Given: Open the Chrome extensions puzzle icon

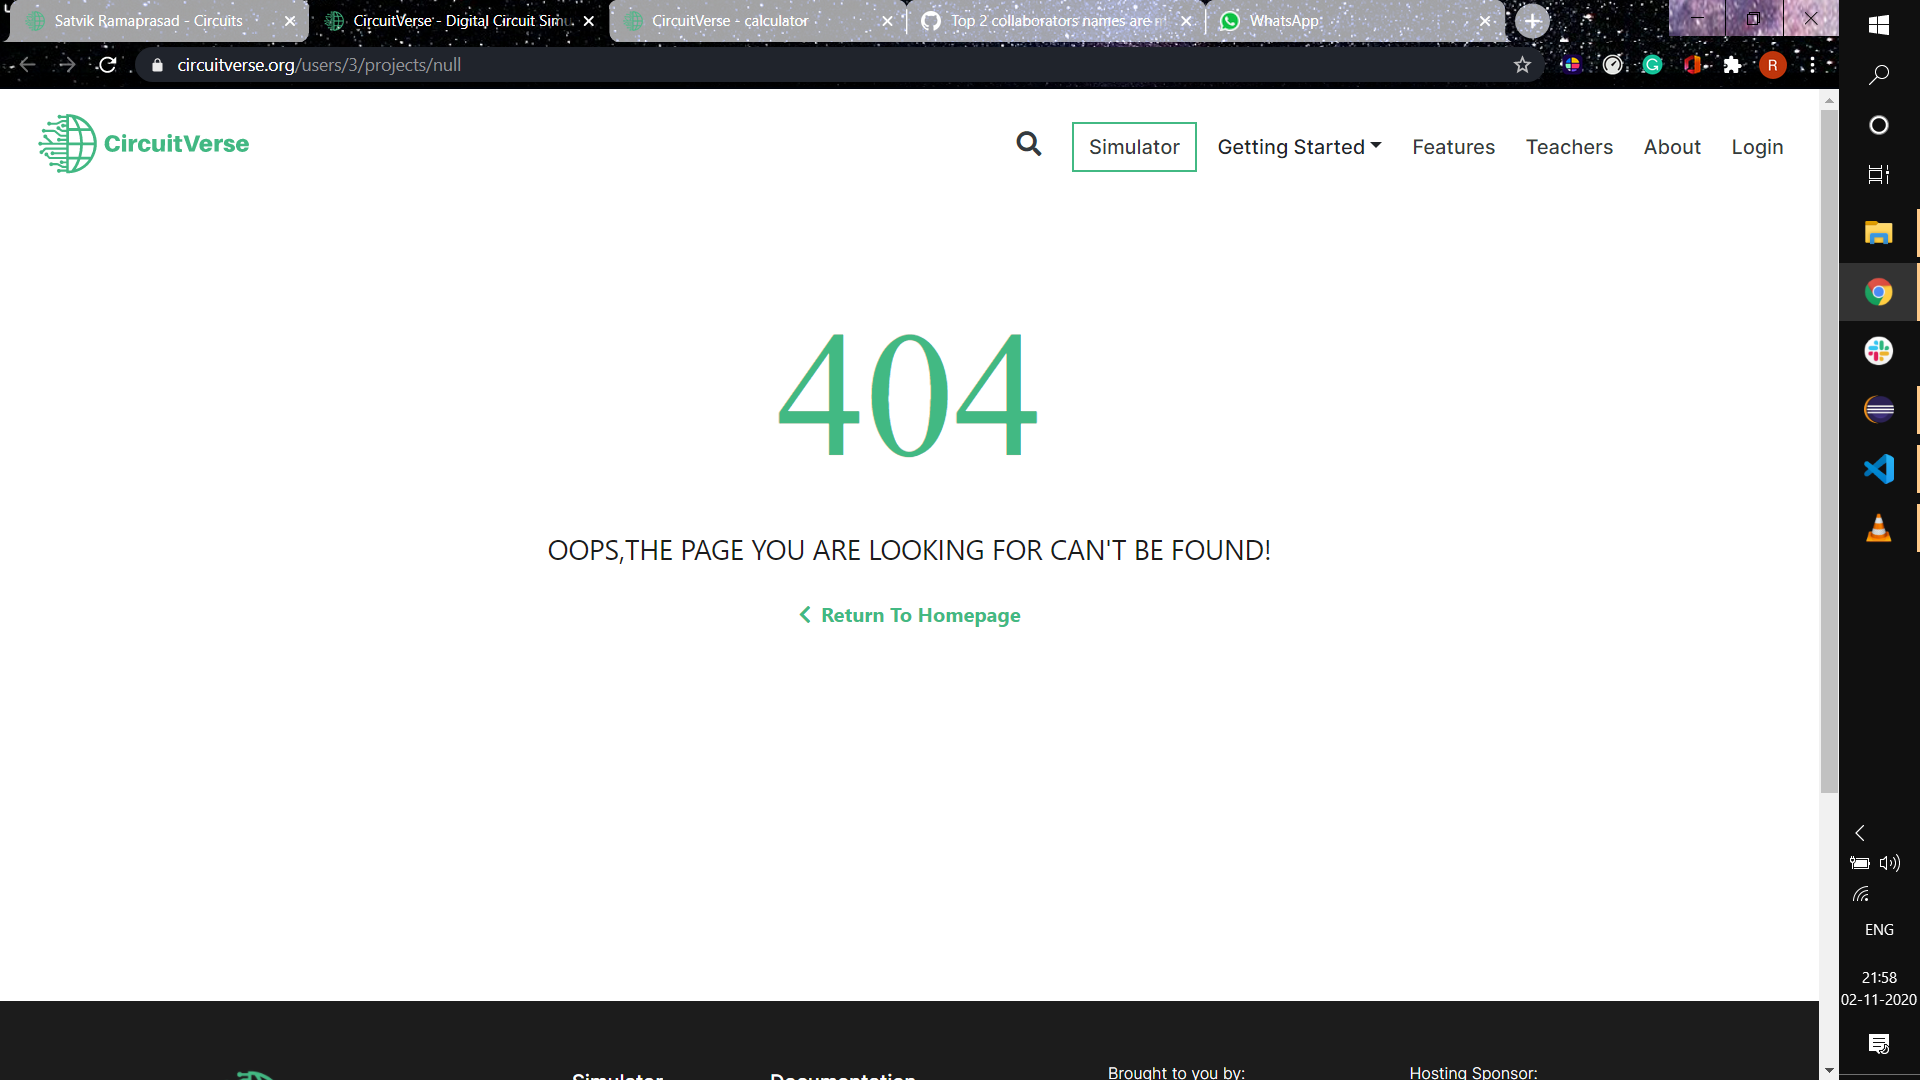Looking at the screenshot, I should point(1733,65).
